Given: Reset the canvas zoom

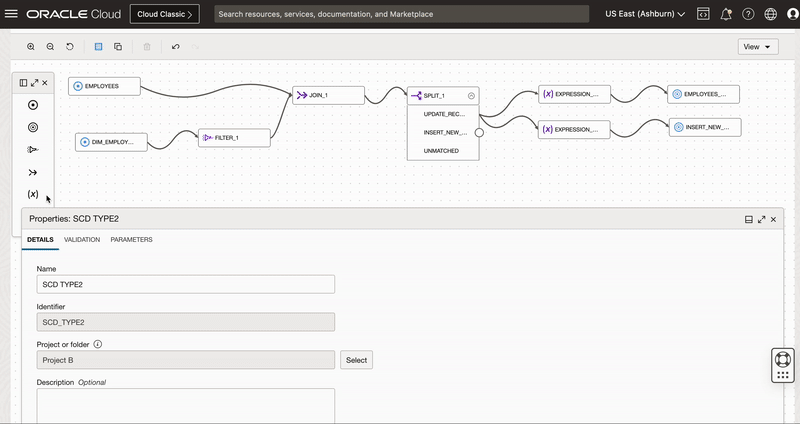Looking at the screenshot, I should point(70,46).
